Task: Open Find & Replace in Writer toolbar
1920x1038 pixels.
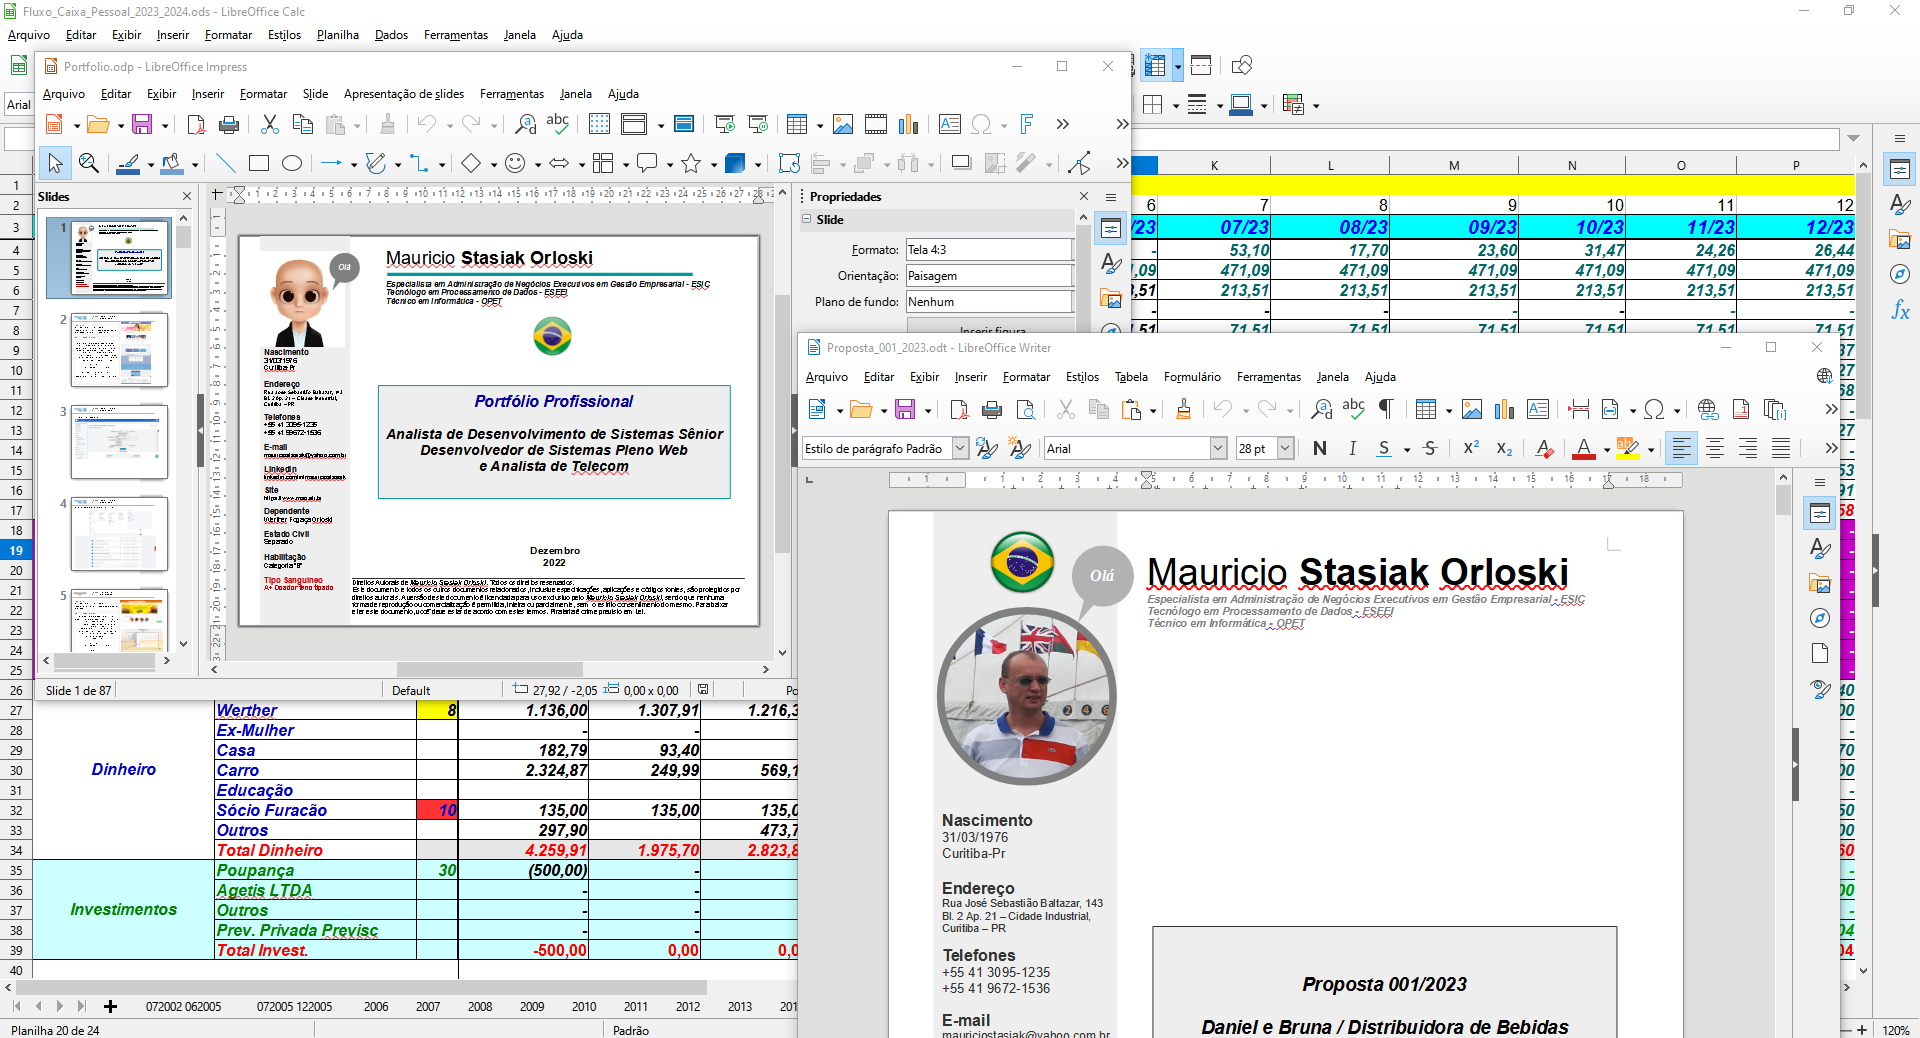Action: [x=1321, y=409]
